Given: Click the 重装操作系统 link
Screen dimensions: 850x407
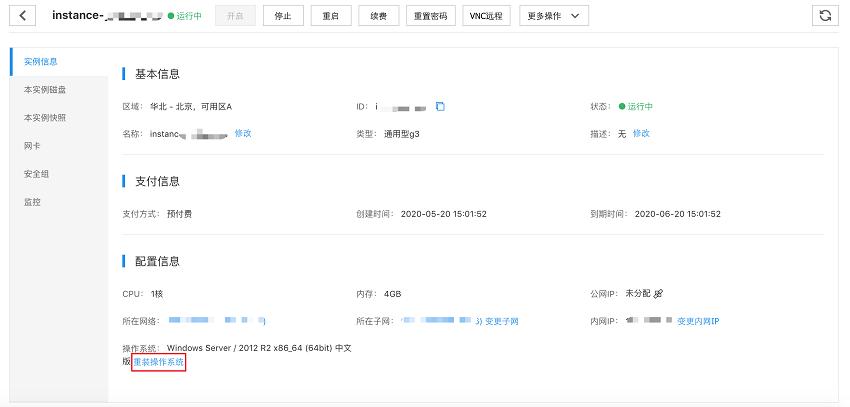Looking at the screenshot, I should (x=159, y=362).
